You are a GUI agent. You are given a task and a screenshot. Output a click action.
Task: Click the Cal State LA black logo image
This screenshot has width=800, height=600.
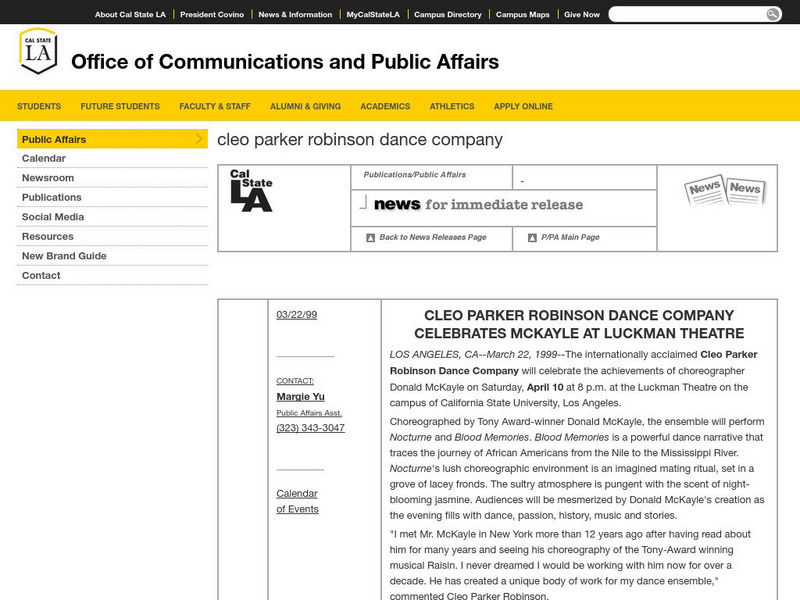tap(251, 190)
